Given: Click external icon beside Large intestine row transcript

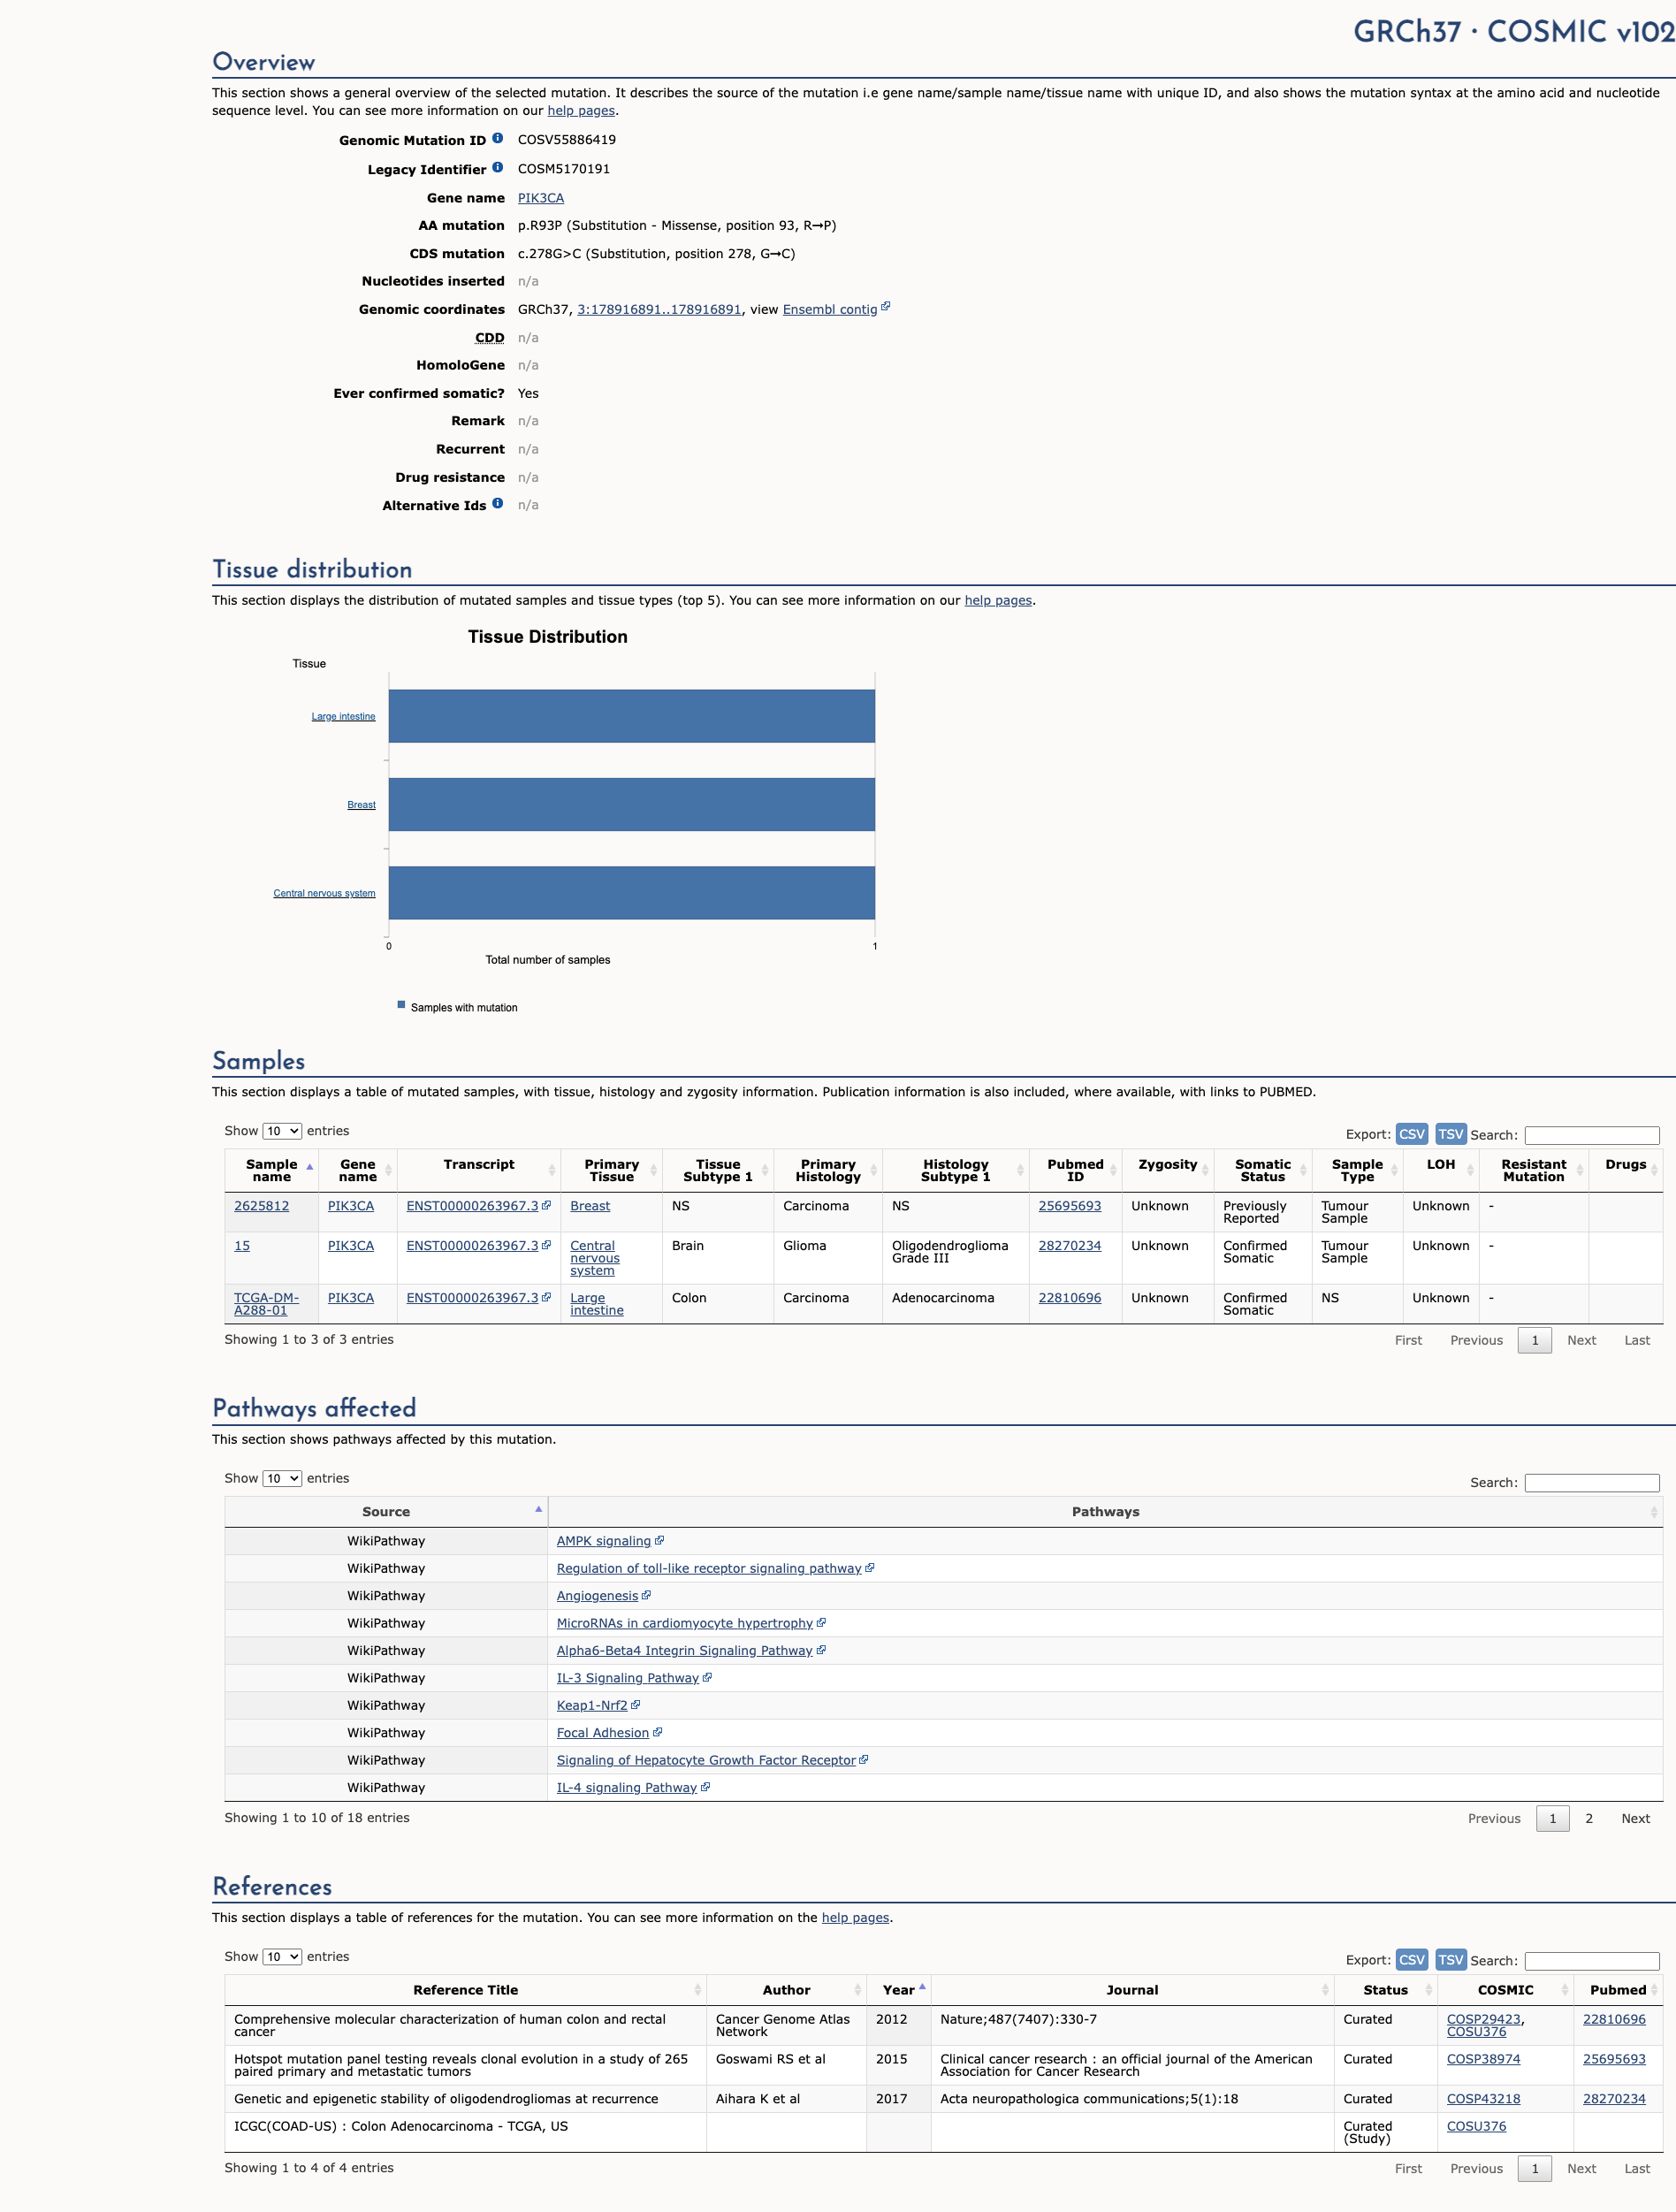Looking at the screenshot, I should (x=546, y=1297).
